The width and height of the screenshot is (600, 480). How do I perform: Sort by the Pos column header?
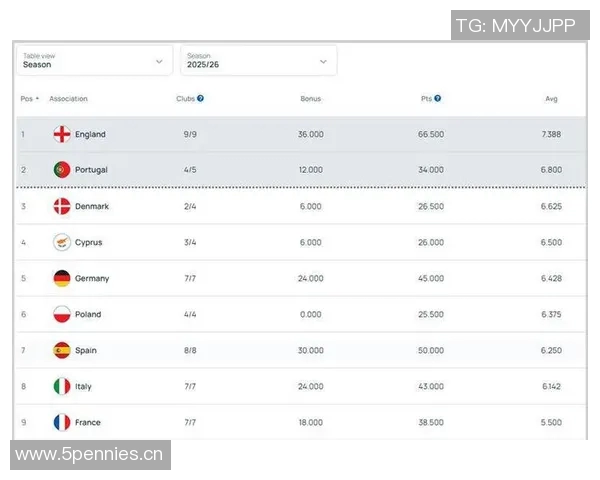click(x=29, y=99)
